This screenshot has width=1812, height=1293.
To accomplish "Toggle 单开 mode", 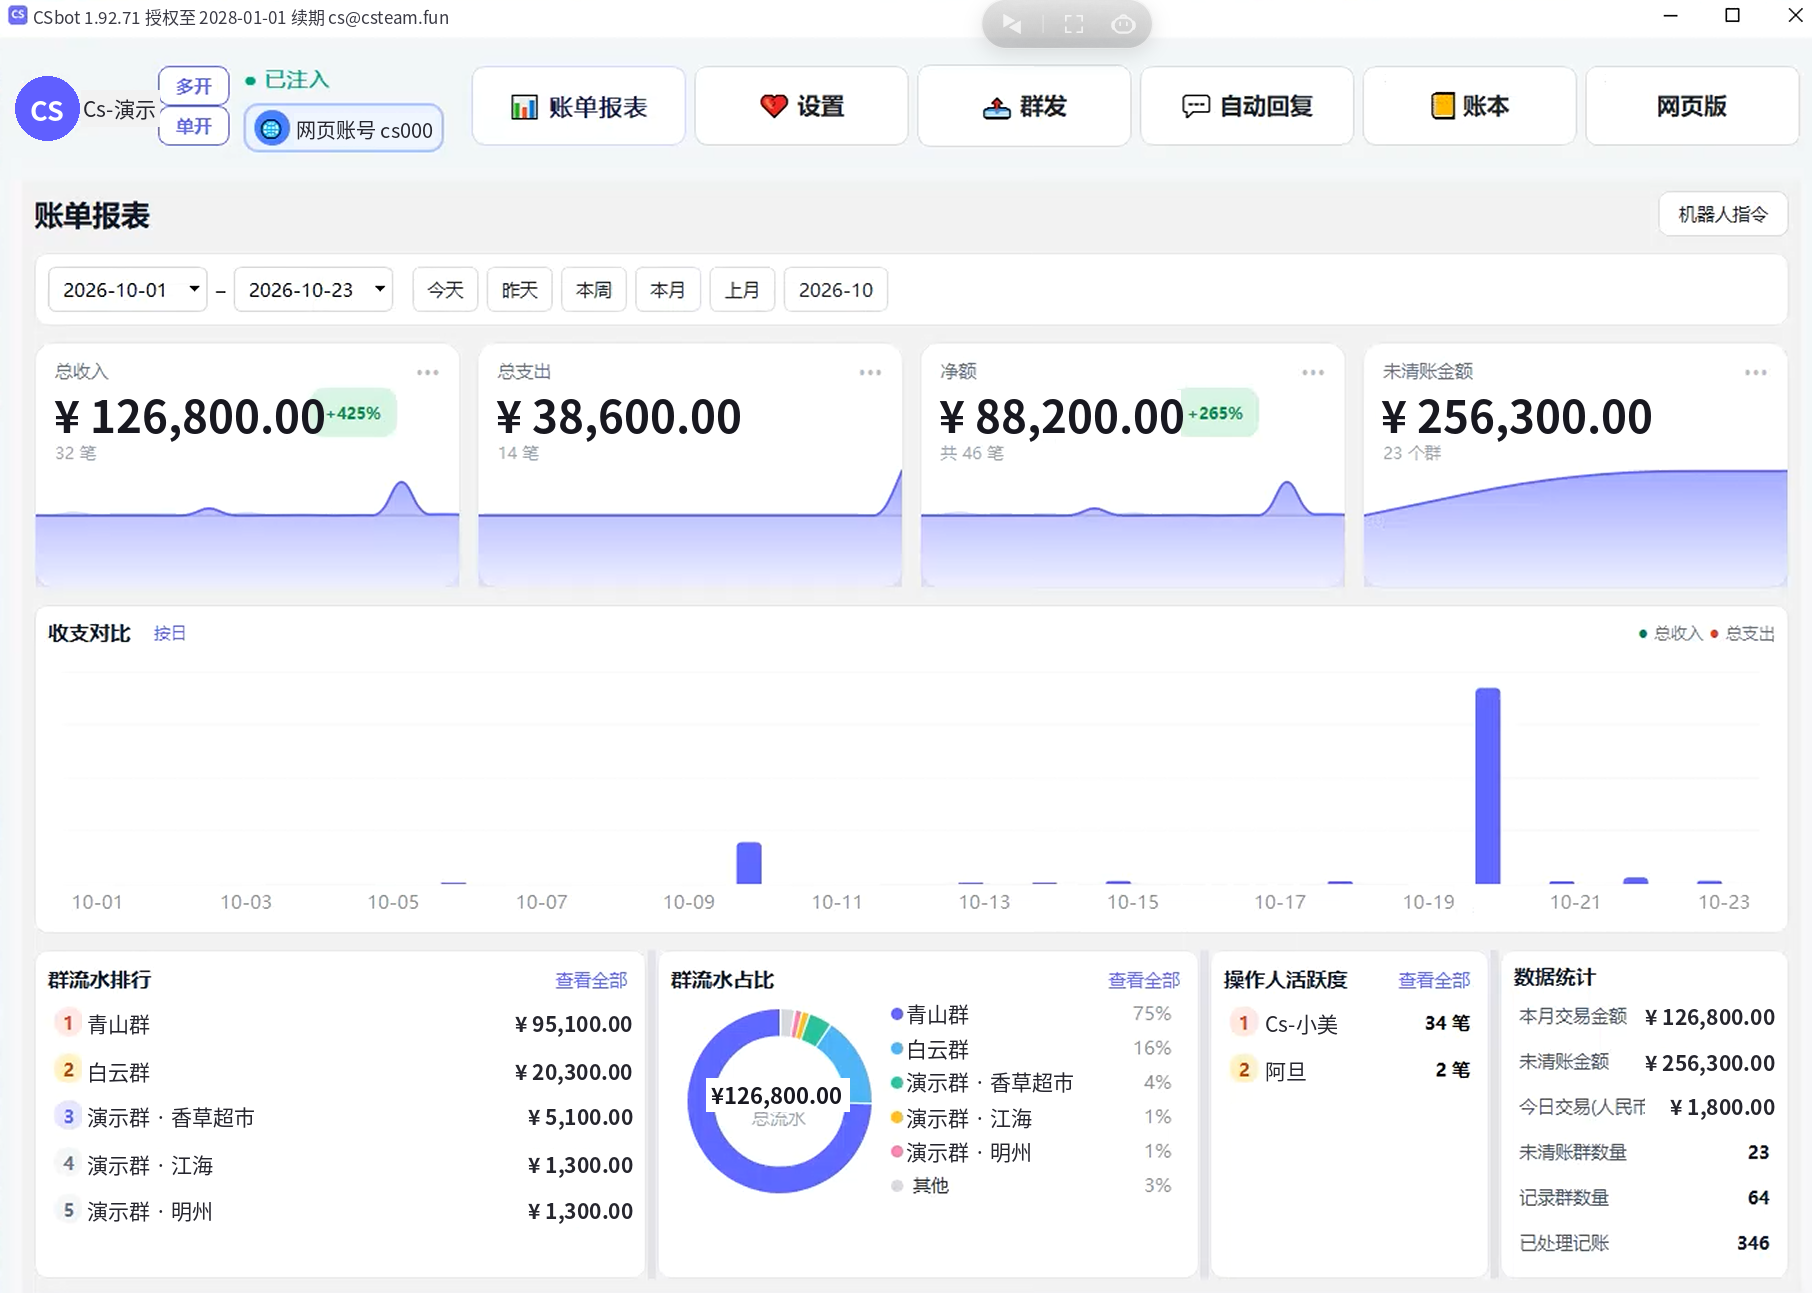I will 194,126.
